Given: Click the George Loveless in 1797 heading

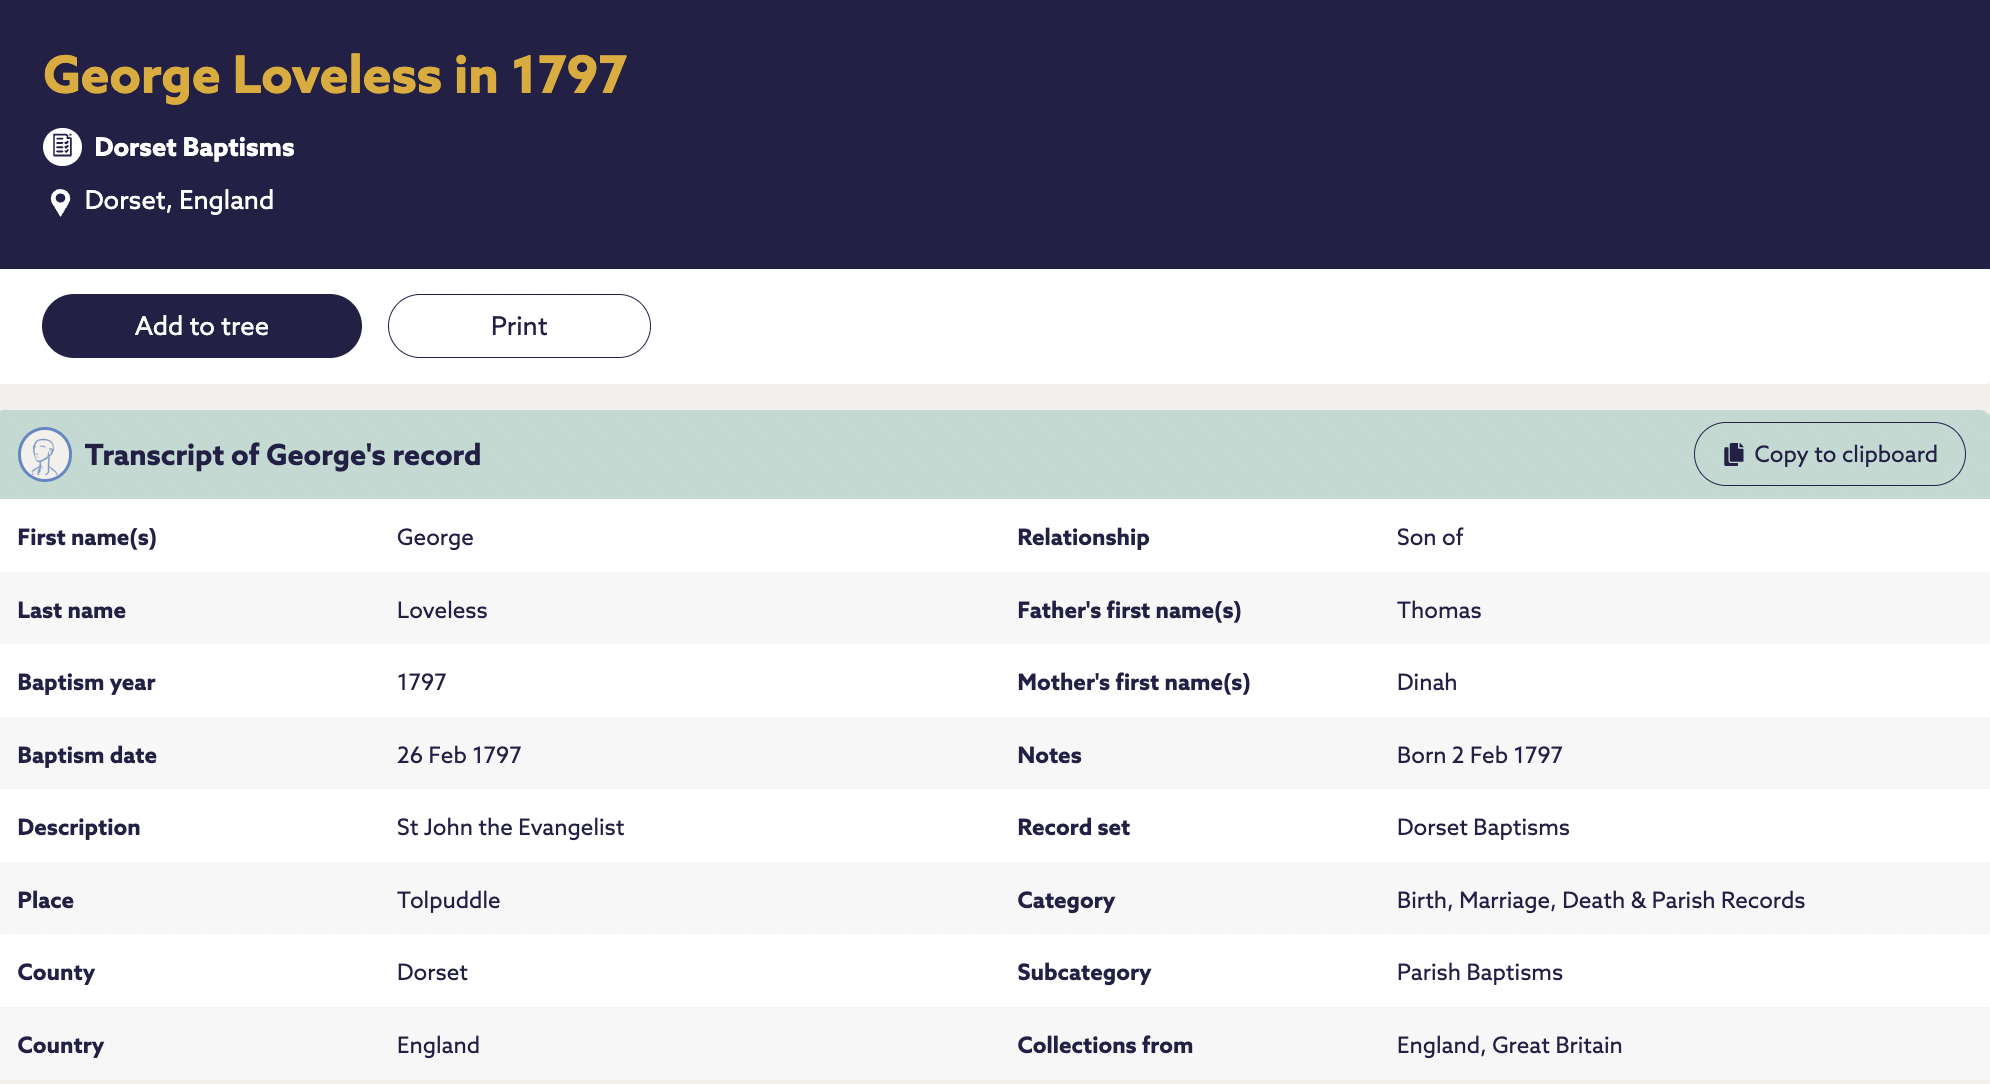Looking at the screenshot, I should pos(335,76).
